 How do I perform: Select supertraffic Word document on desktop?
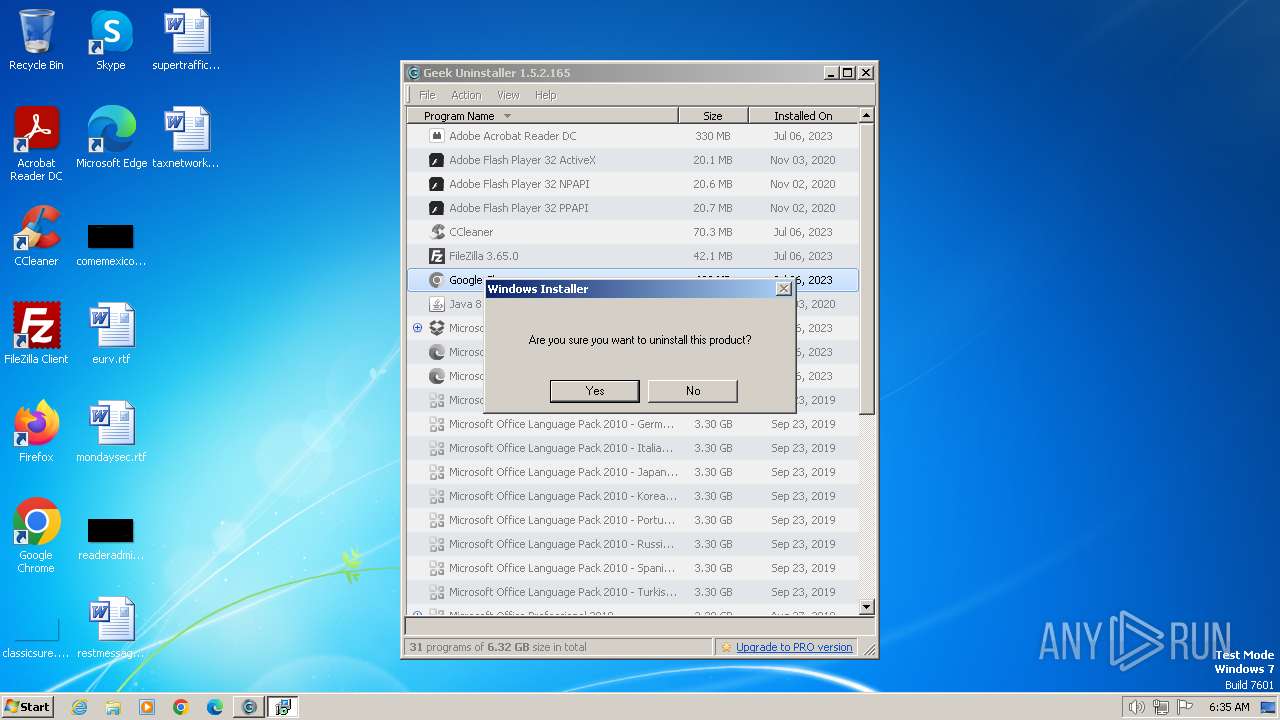(186, 40)
